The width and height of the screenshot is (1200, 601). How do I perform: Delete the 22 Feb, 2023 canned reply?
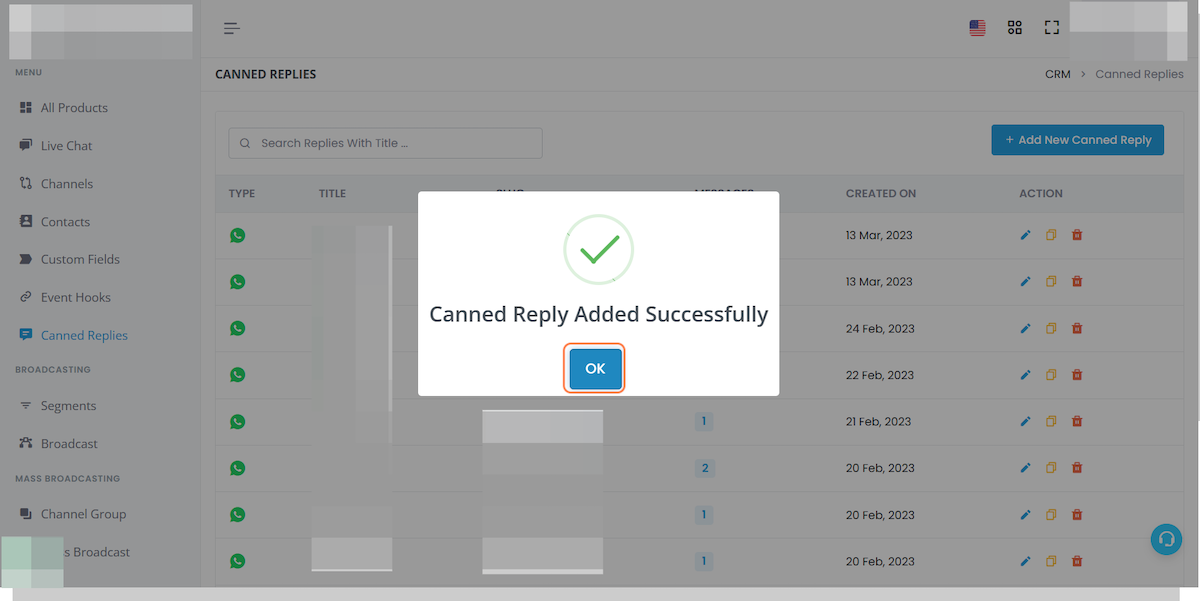click(x=1077, y=375)
